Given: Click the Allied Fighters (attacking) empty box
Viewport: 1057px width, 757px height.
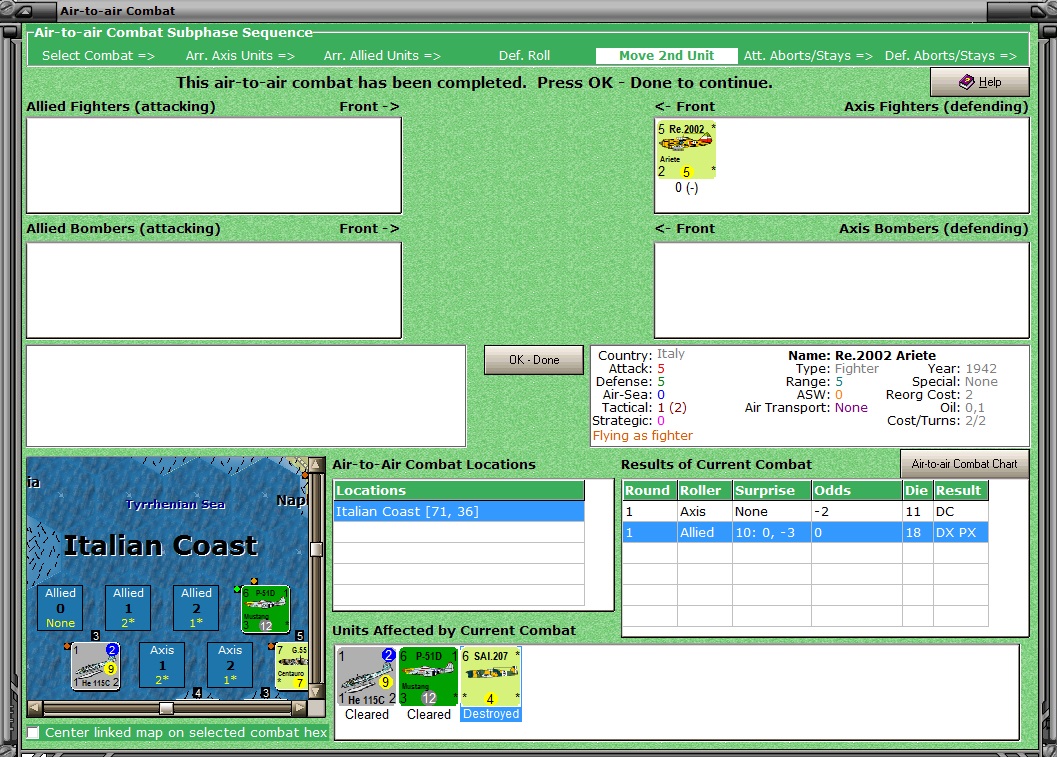Looking at the screenshot, I should click(214, 165).
